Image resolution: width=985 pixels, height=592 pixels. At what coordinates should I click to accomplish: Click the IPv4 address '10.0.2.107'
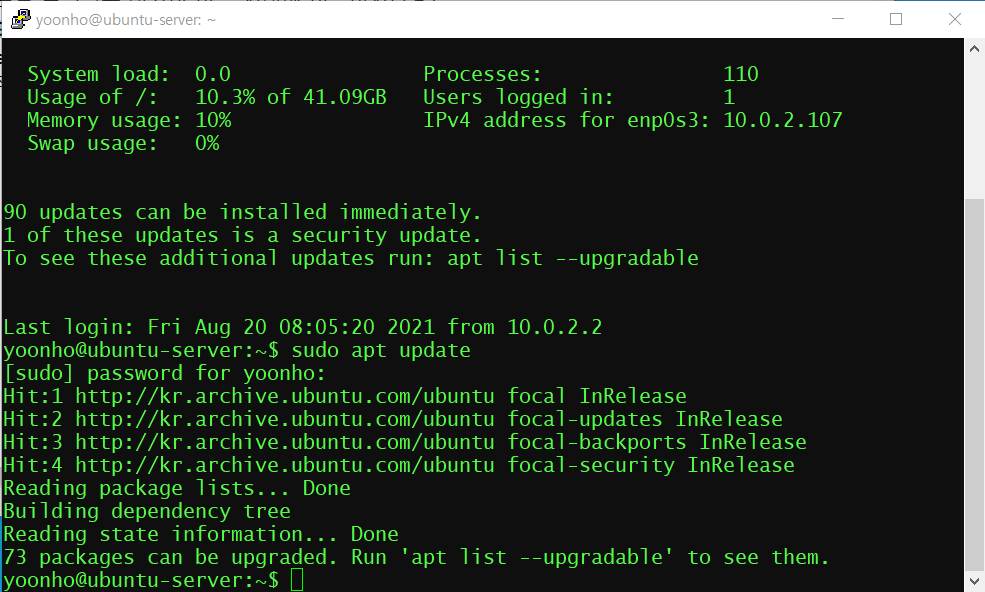783,120
